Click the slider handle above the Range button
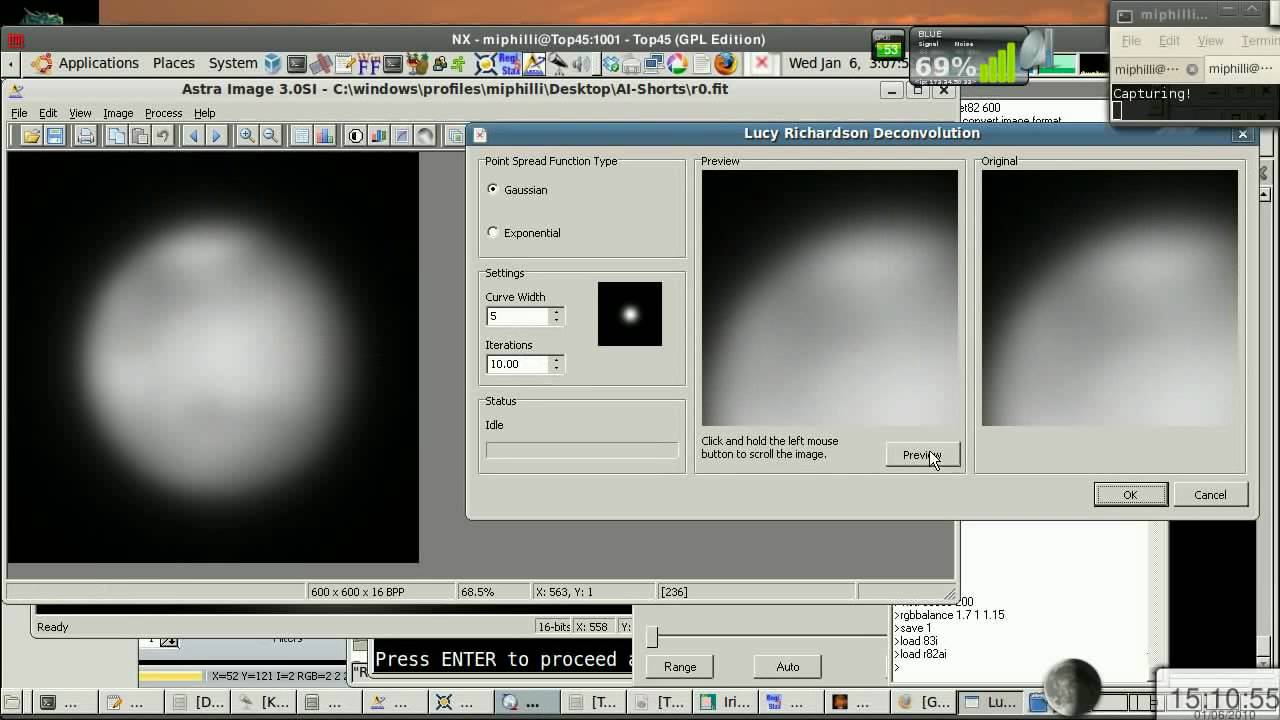 tap(652, 636)
